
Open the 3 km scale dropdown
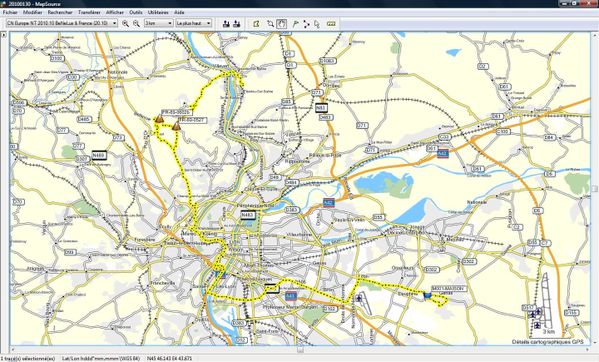tap(159, 23)
